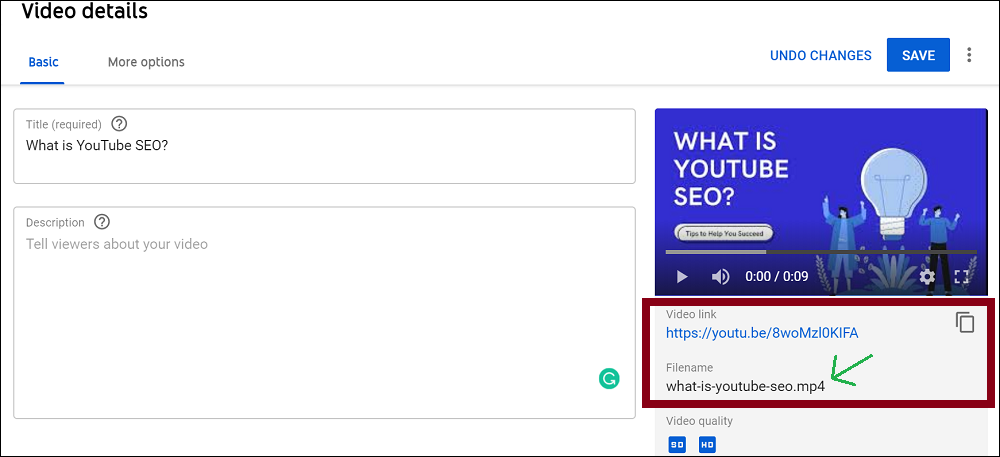
Task: Click the UNDO CHANGES button
Action: pyautogui.click(x=821, y=55)
